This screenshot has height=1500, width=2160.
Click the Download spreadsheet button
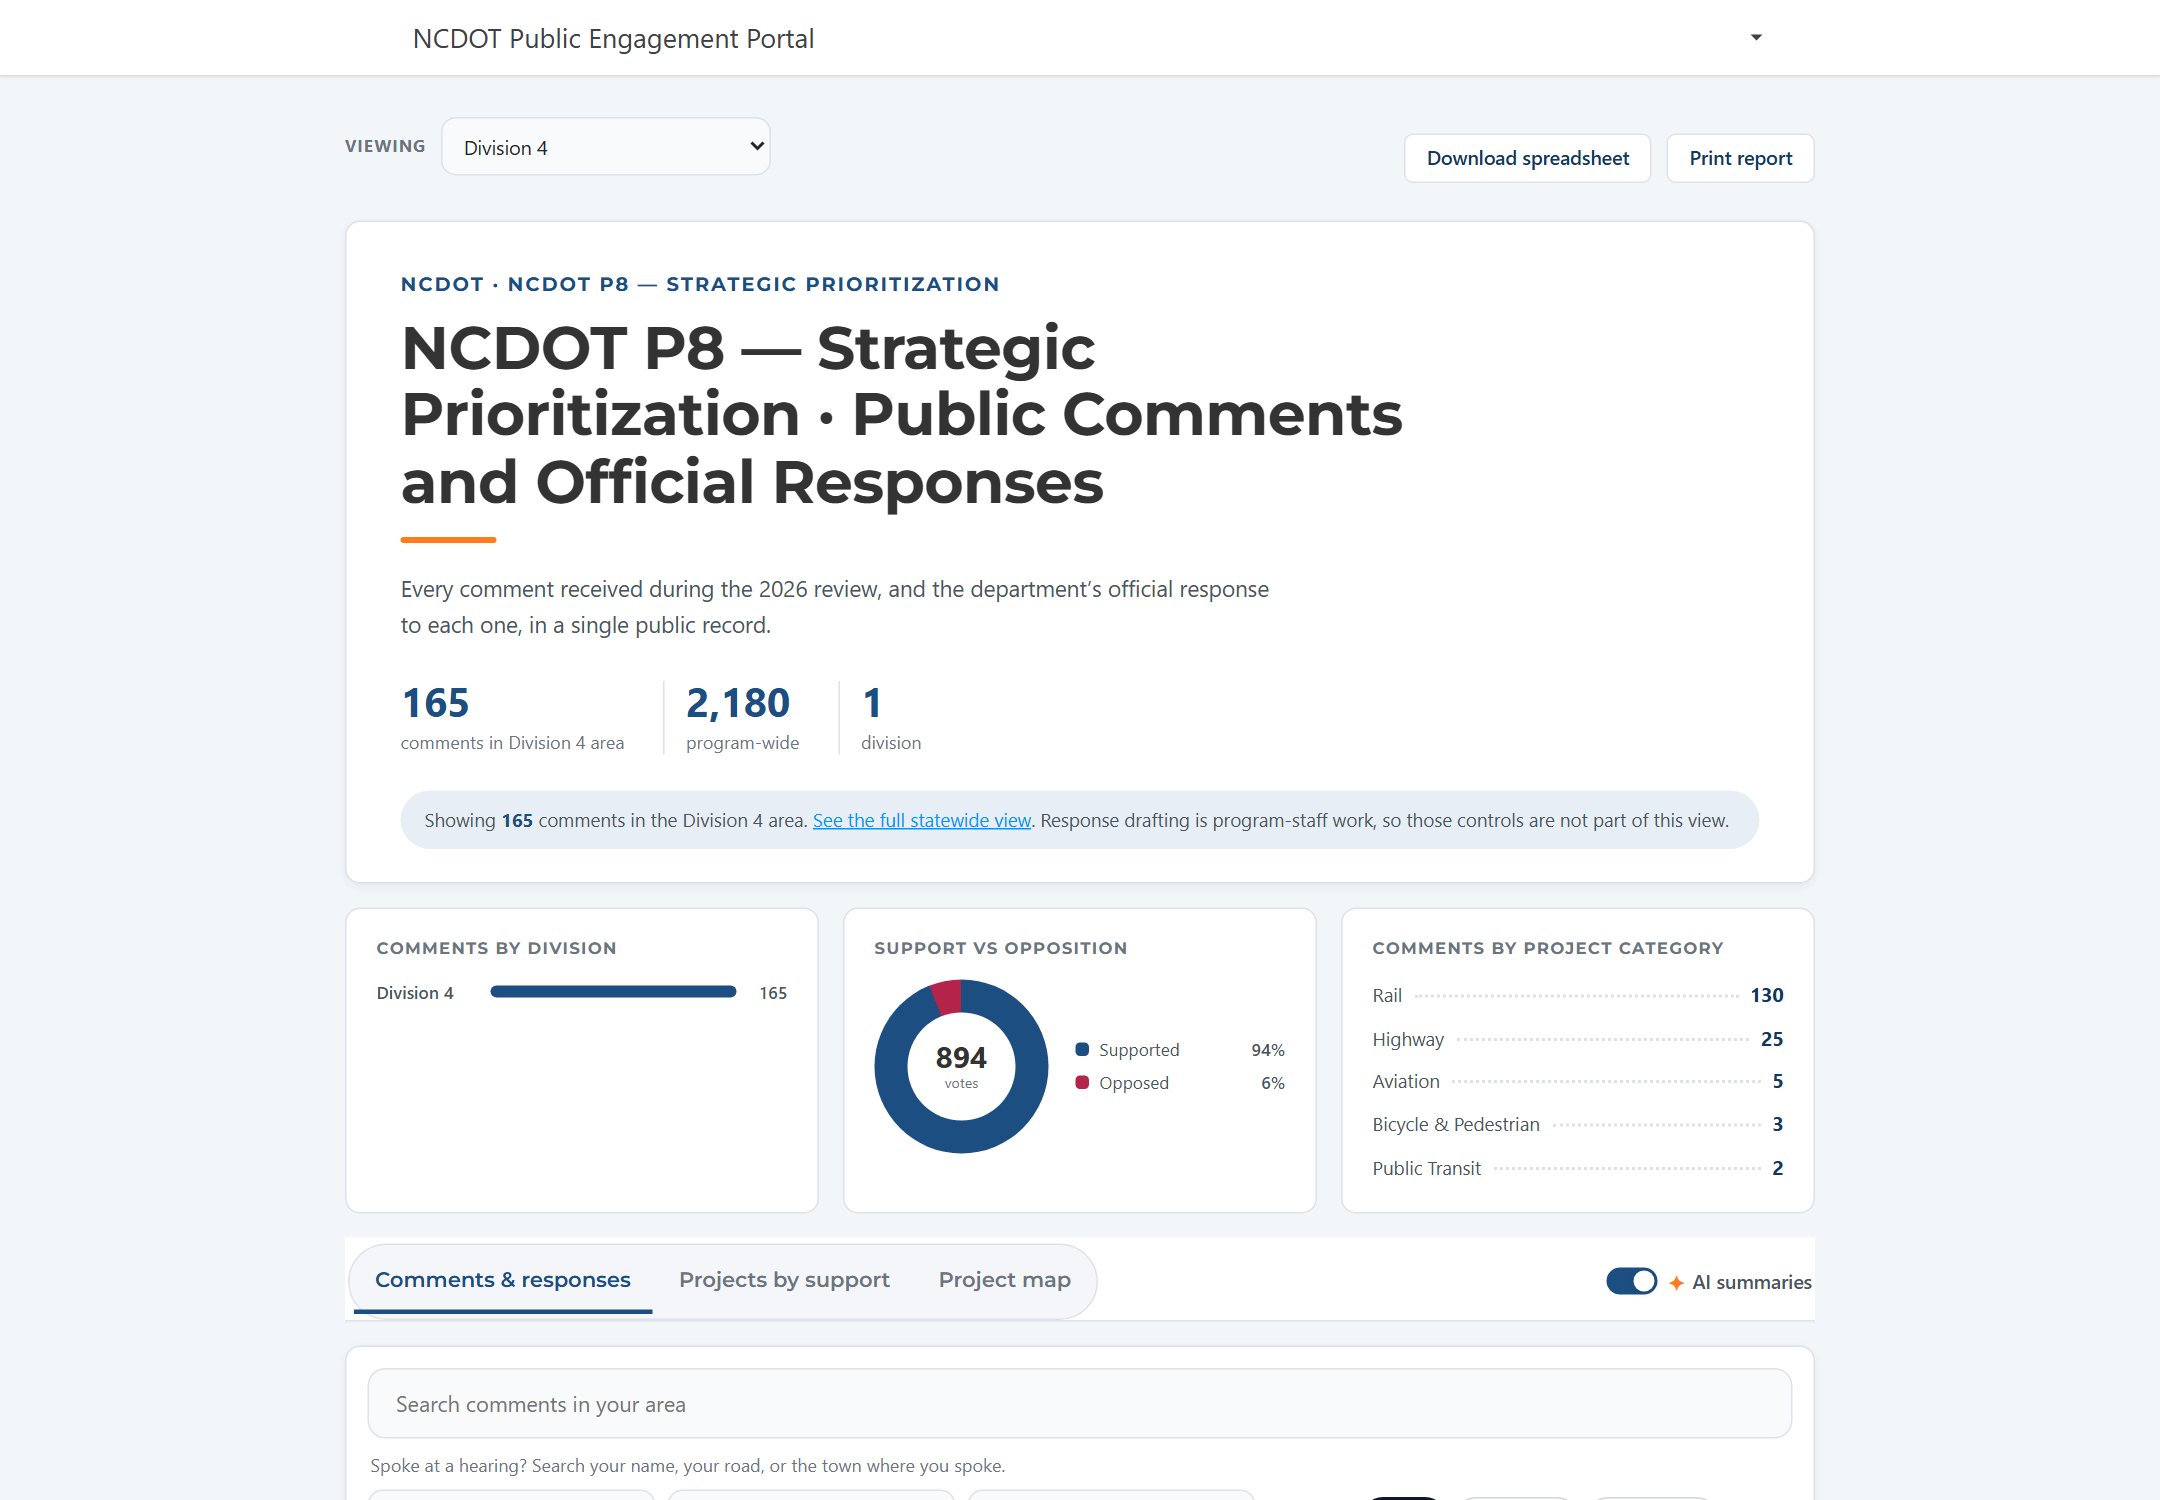1527,158
